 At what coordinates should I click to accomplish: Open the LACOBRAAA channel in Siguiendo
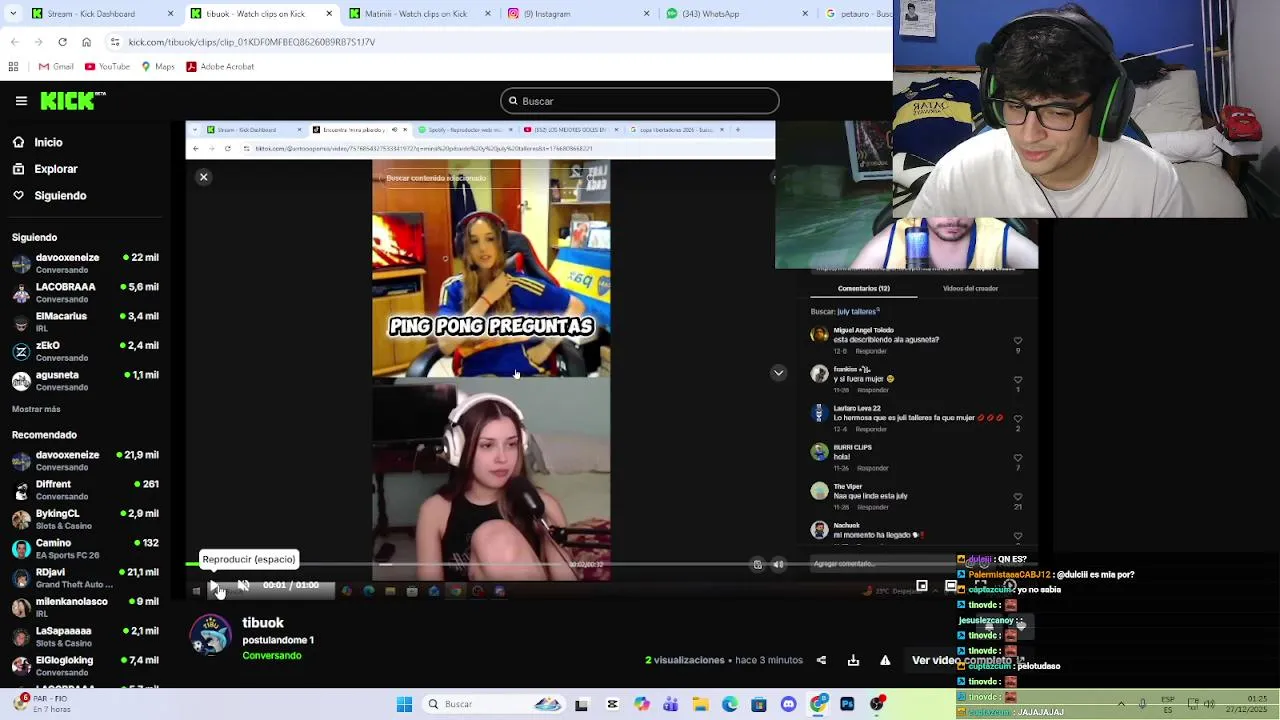pyautogui.click(x=85, y=292)
